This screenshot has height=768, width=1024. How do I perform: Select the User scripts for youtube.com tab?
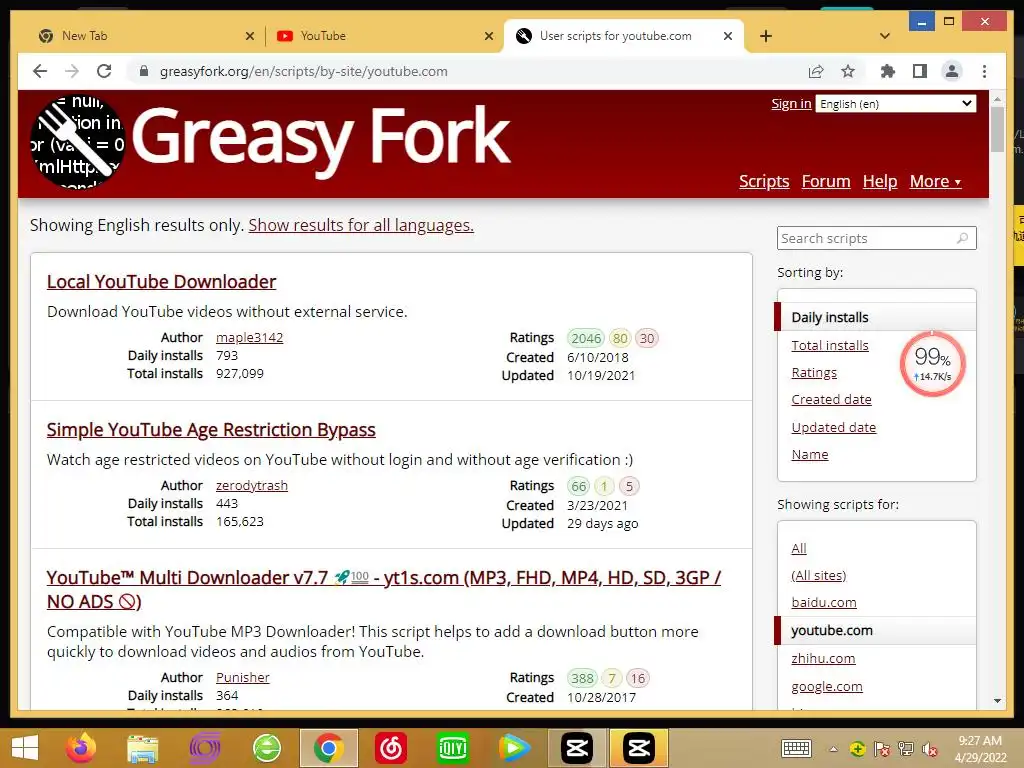click(624, 36)
